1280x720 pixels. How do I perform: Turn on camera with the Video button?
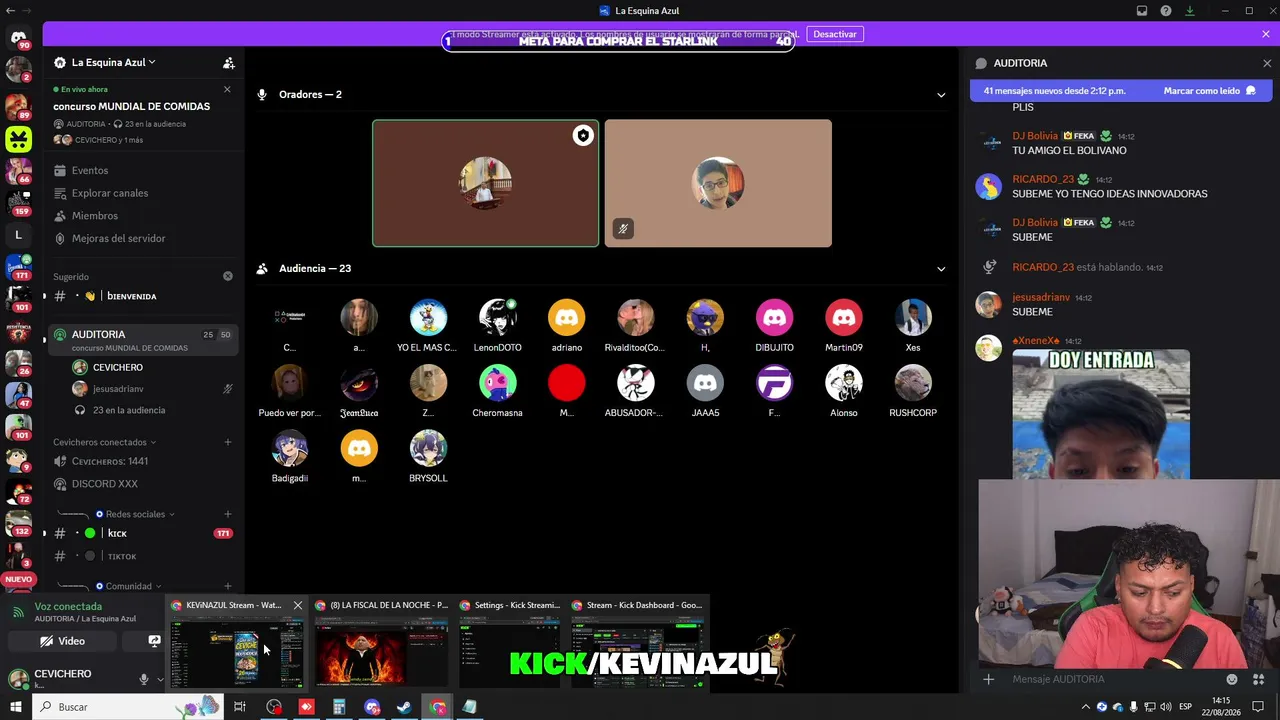[62, 641]
